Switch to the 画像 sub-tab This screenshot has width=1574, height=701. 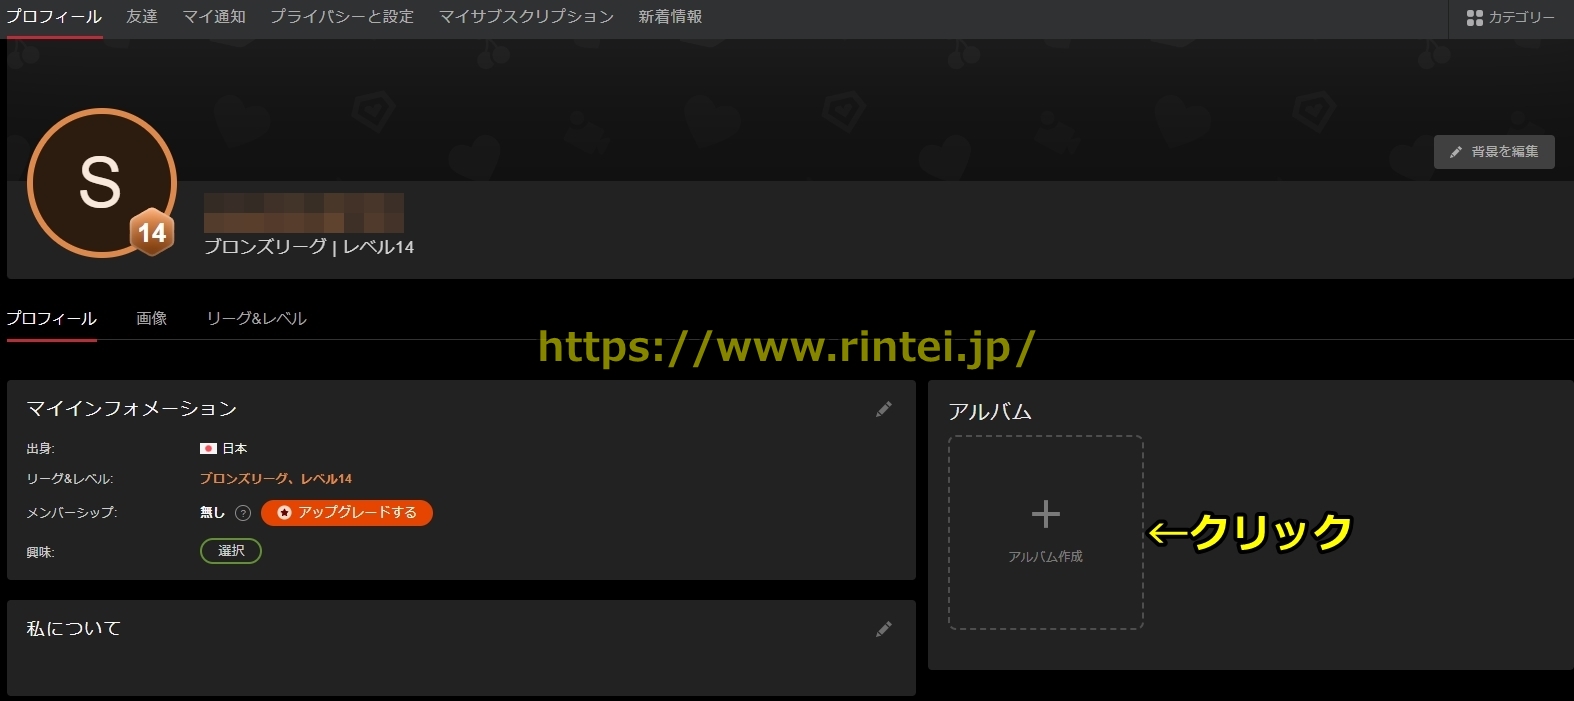pyautogui.click(x=152, y=318)
